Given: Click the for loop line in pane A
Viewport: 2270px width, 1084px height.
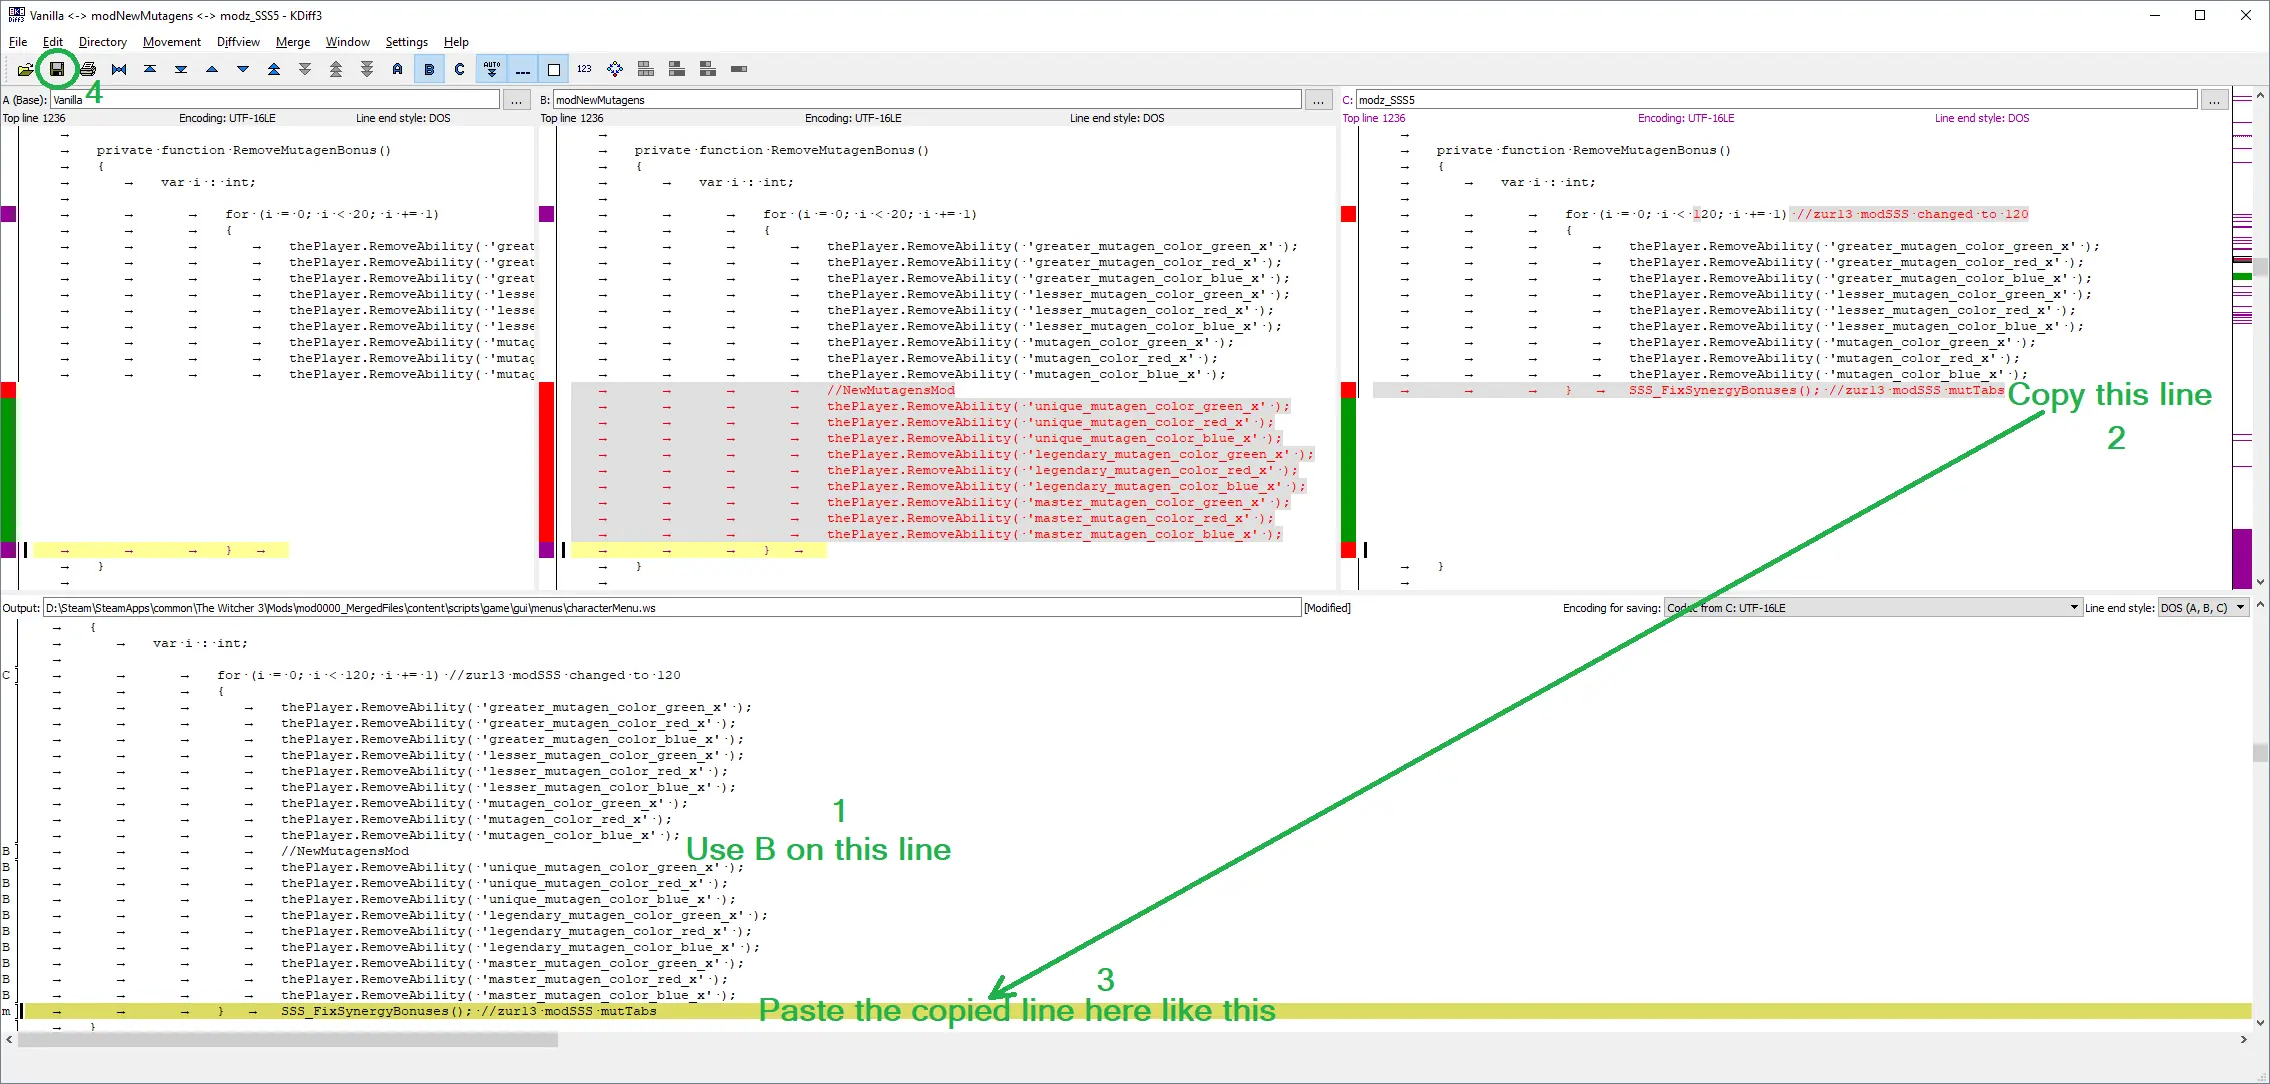Looking at the screenshot, I should pos(332,214).
